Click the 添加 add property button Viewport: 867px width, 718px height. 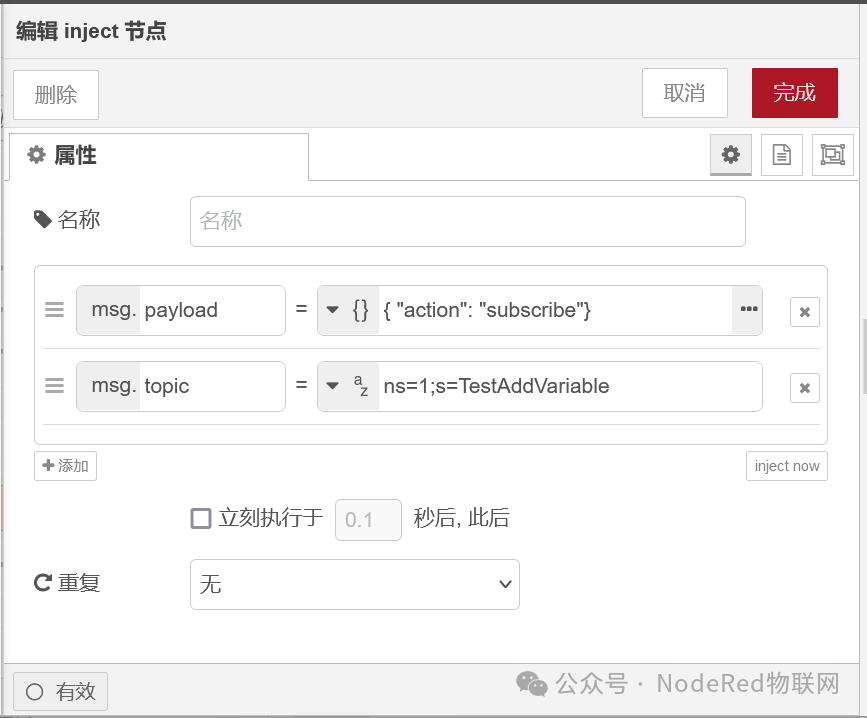pyautogui.click(x=65, y=466)
